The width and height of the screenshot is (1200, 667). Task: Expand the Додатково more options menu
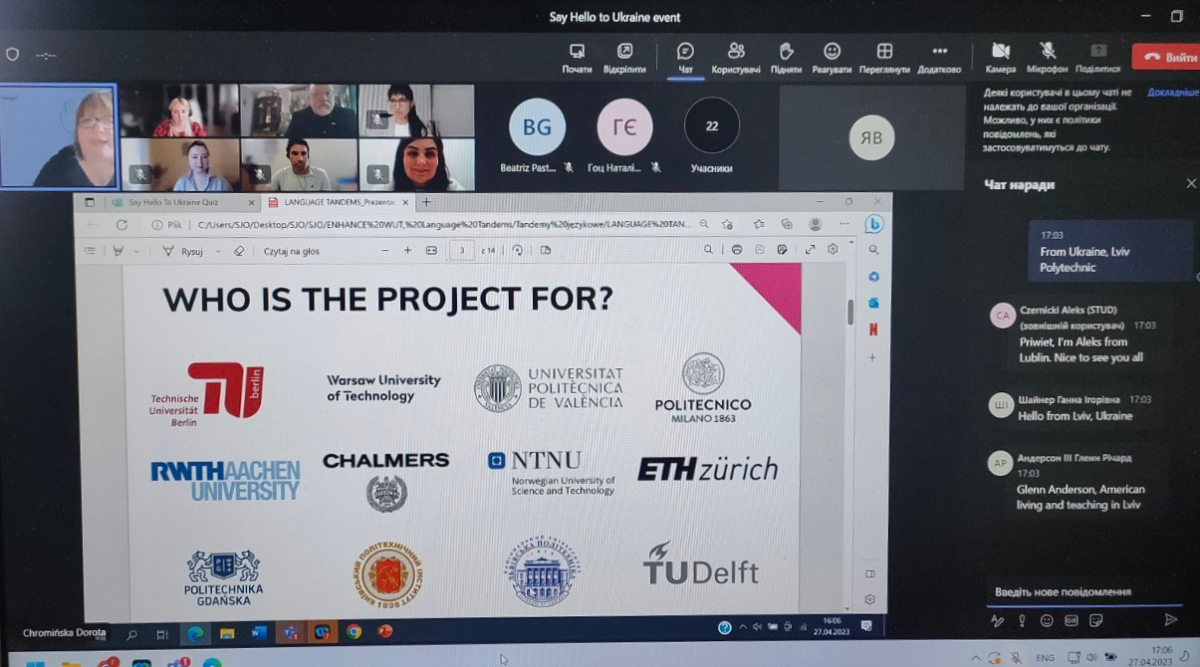pos(939,52)
